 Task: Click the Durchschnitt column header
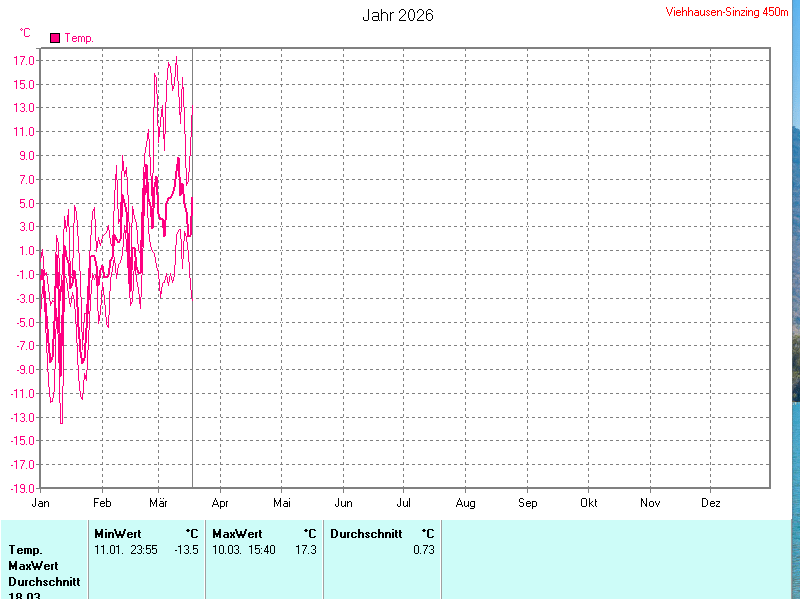(366, 534)
